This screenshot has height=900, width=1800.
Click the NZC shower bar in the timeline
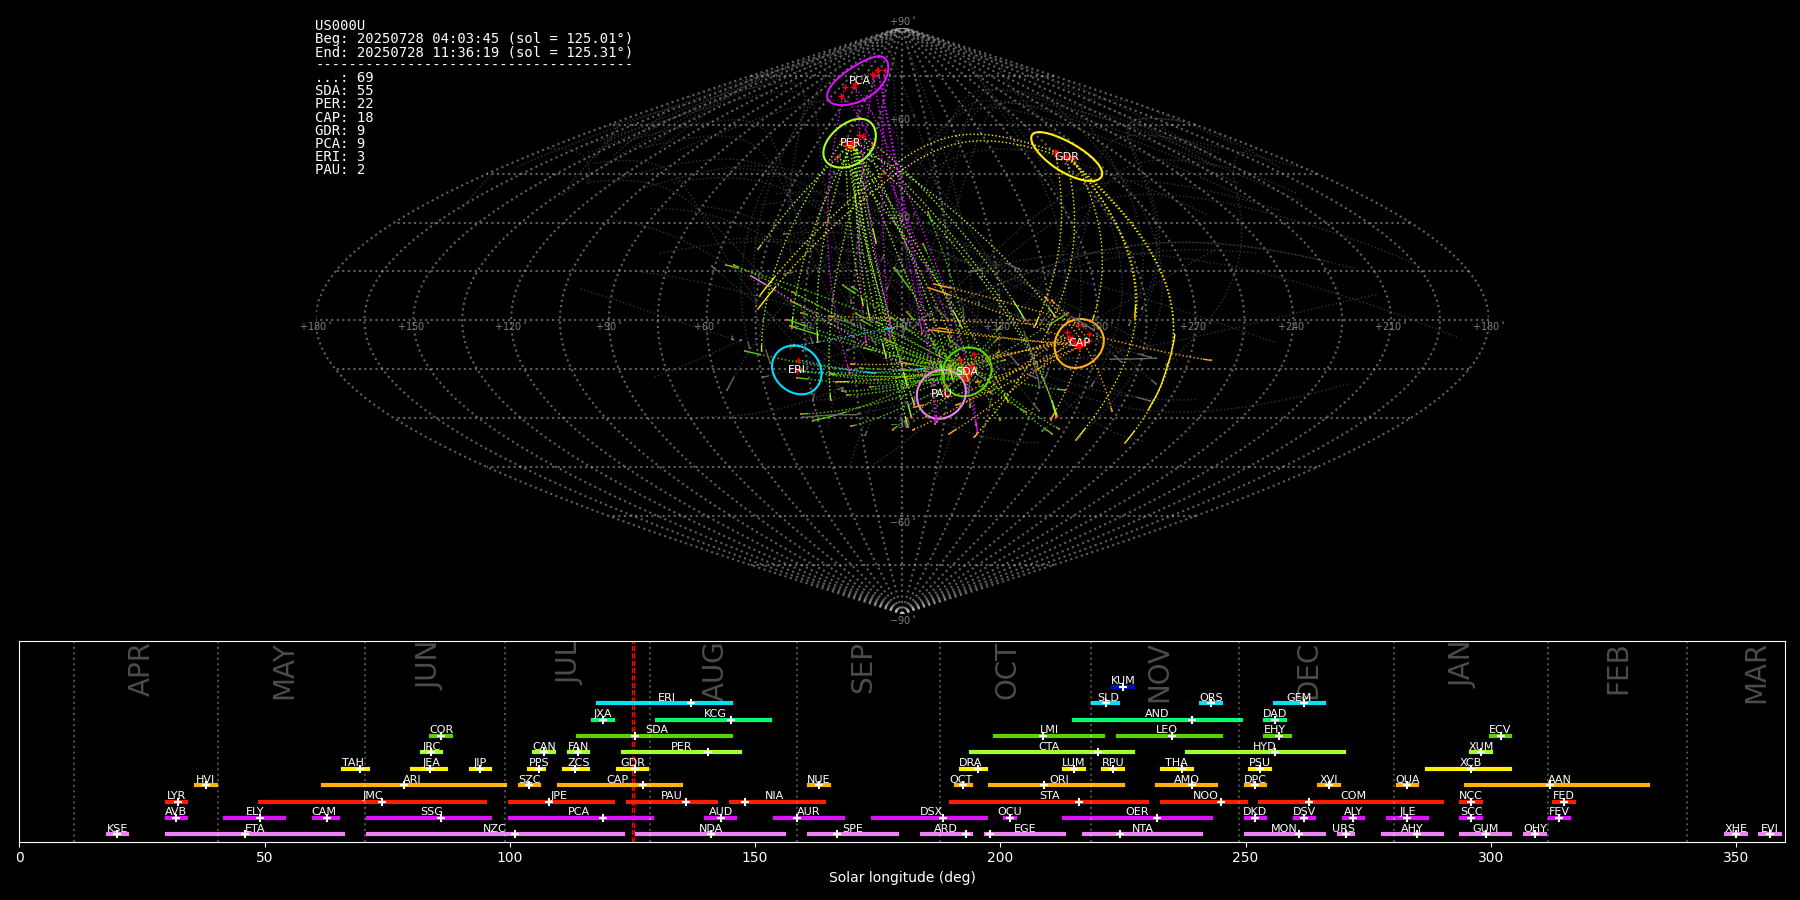point(495,834)
